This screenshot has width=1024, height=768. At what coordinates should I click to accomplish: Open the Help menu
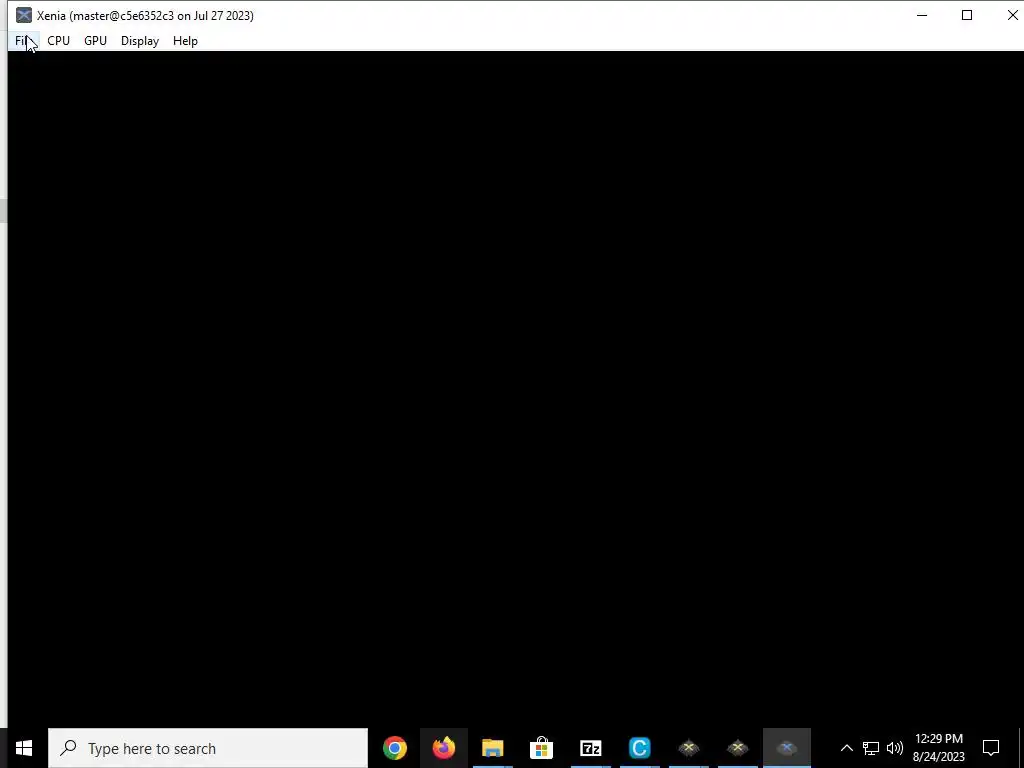tap(185, 40)
